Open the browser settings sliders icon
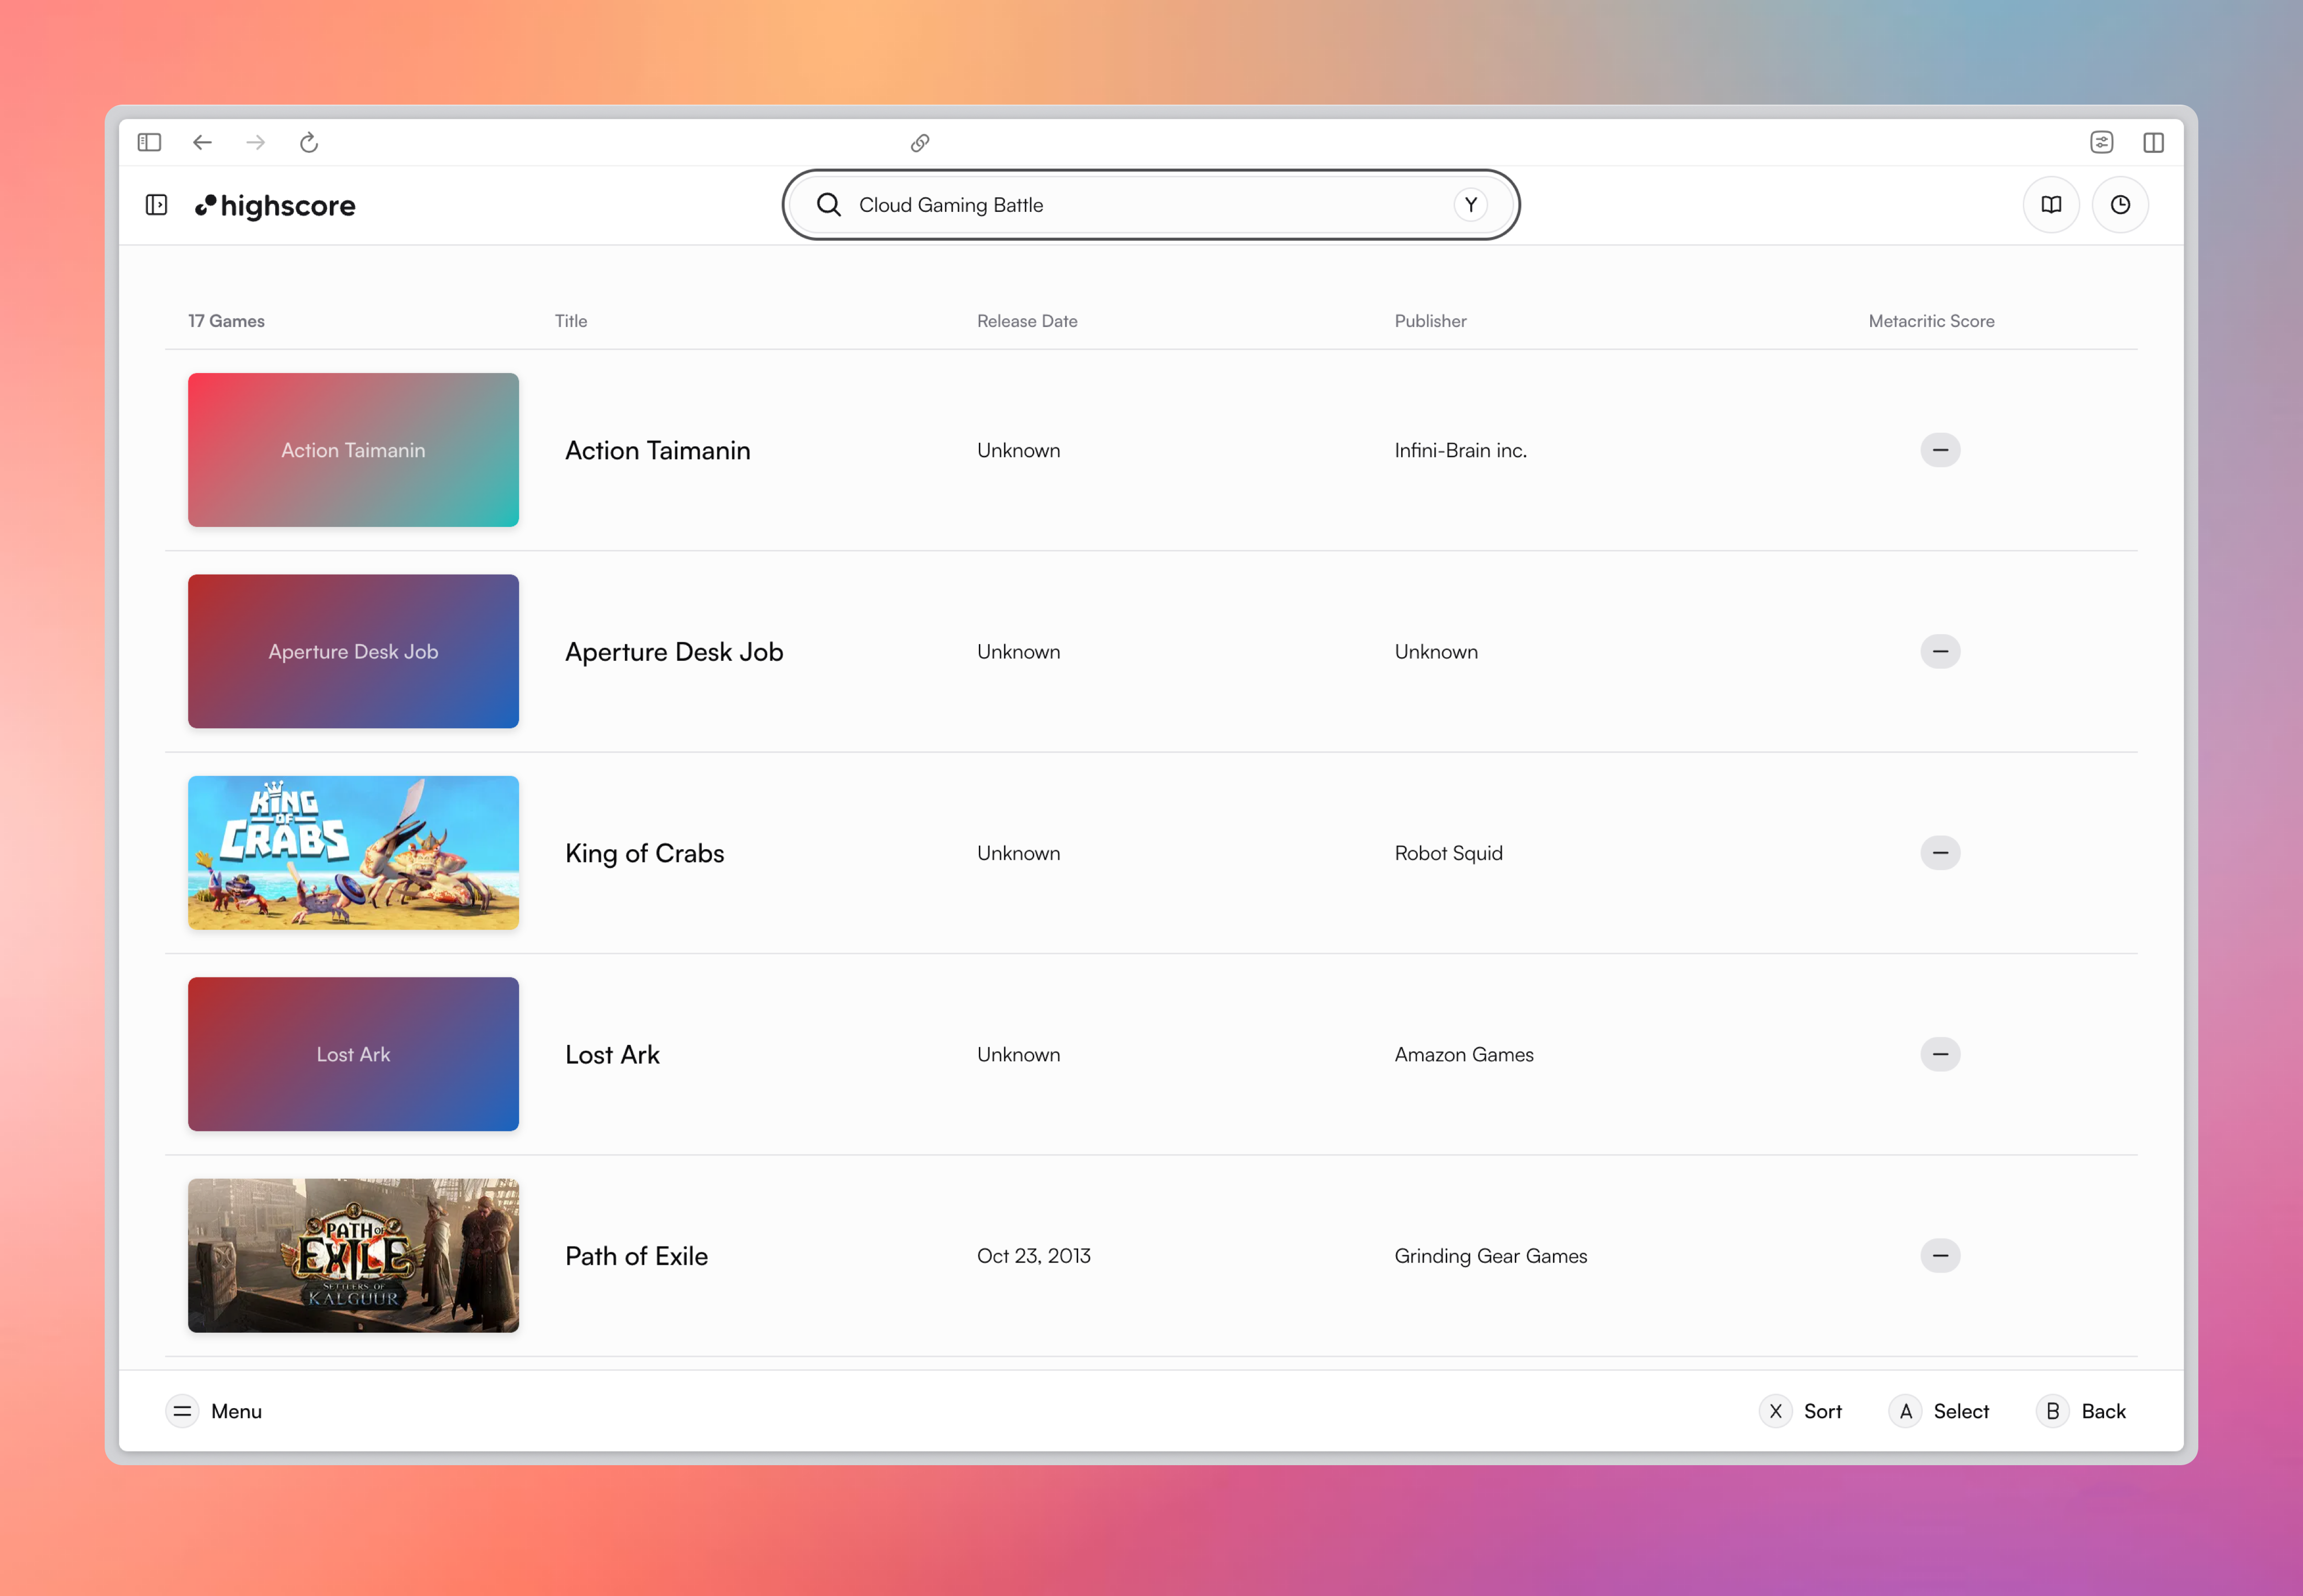 tap(2101, 142)
